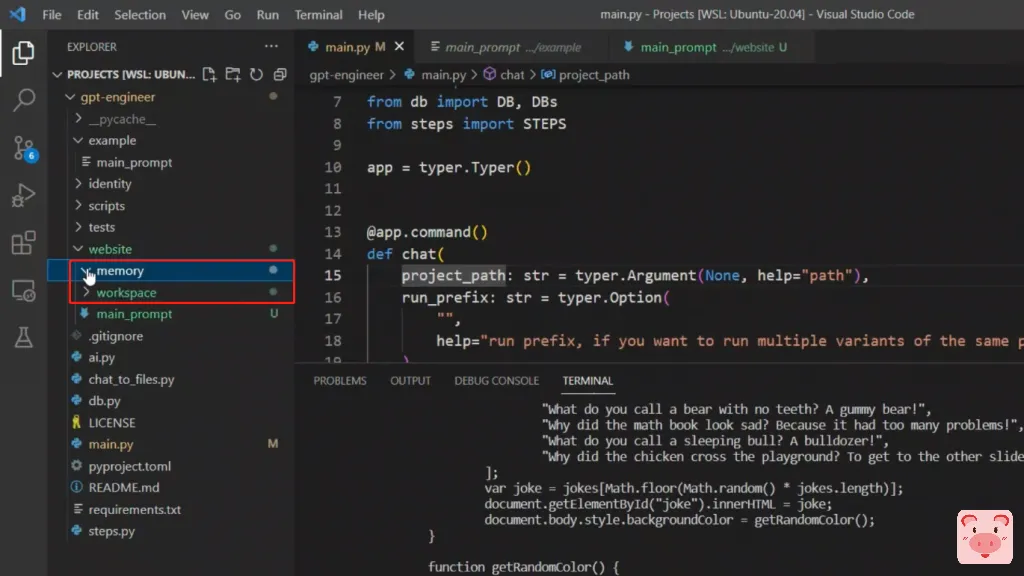Expand the tests folder
The width and height of the screenshot is (1024, 576).
coord(78,227)
